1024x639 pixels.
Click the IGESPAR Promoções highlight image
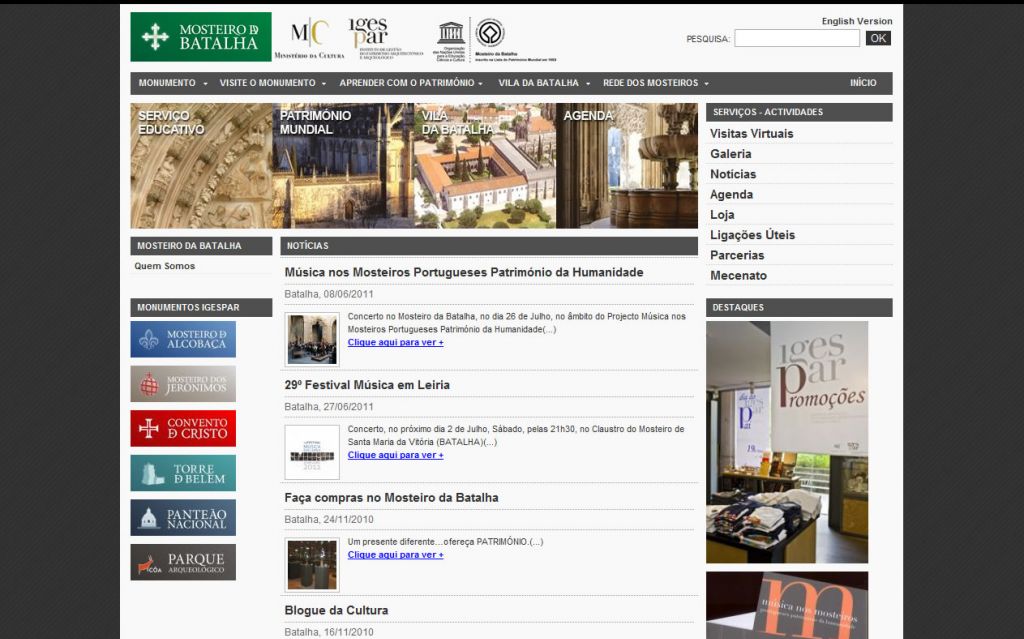787,441
